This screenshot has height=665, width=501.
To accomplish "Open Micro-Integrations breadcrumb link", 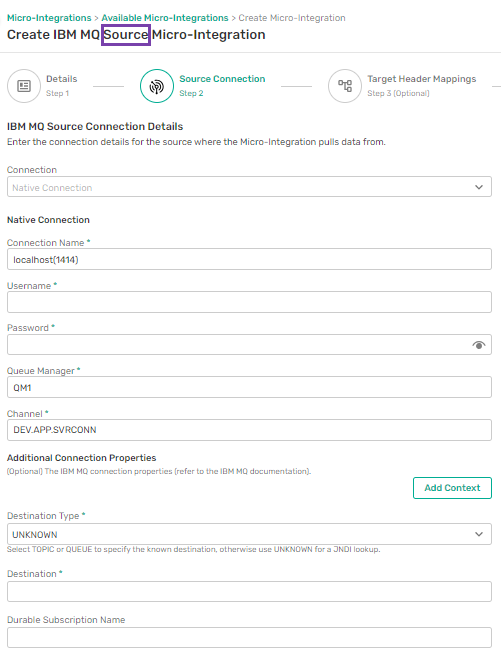I will coord(49,18).
